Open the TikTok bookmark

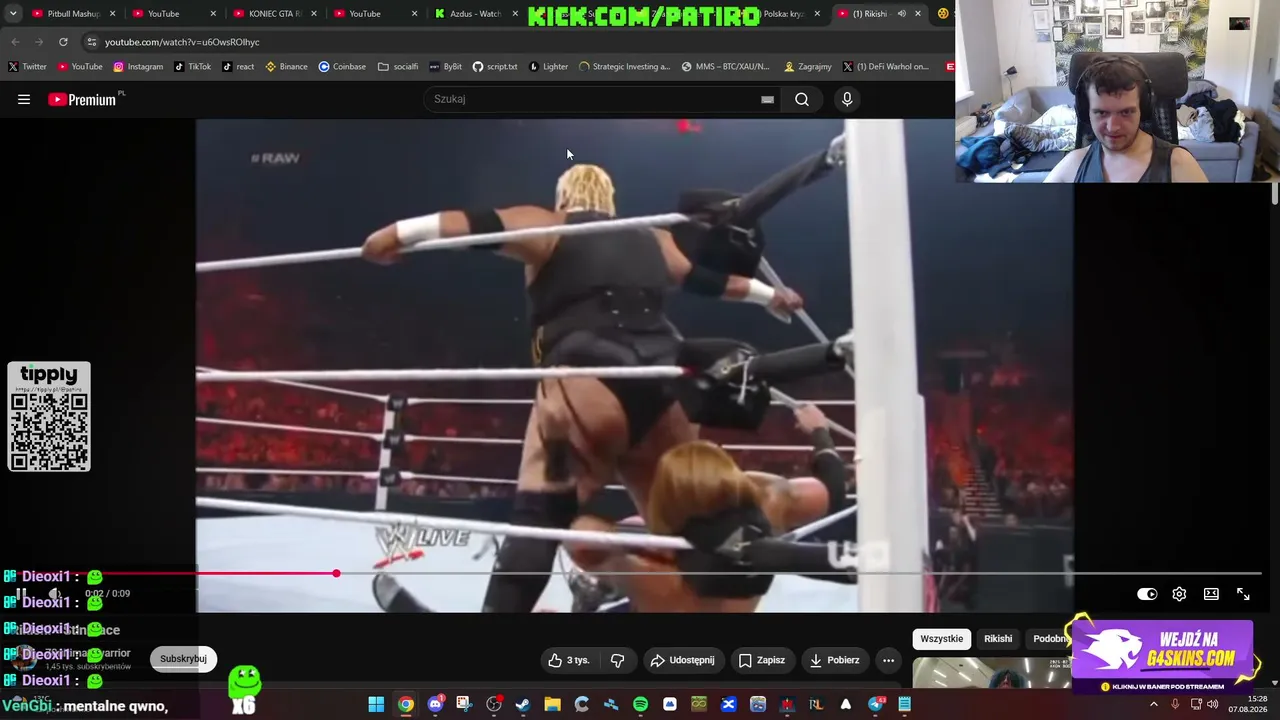193,67
